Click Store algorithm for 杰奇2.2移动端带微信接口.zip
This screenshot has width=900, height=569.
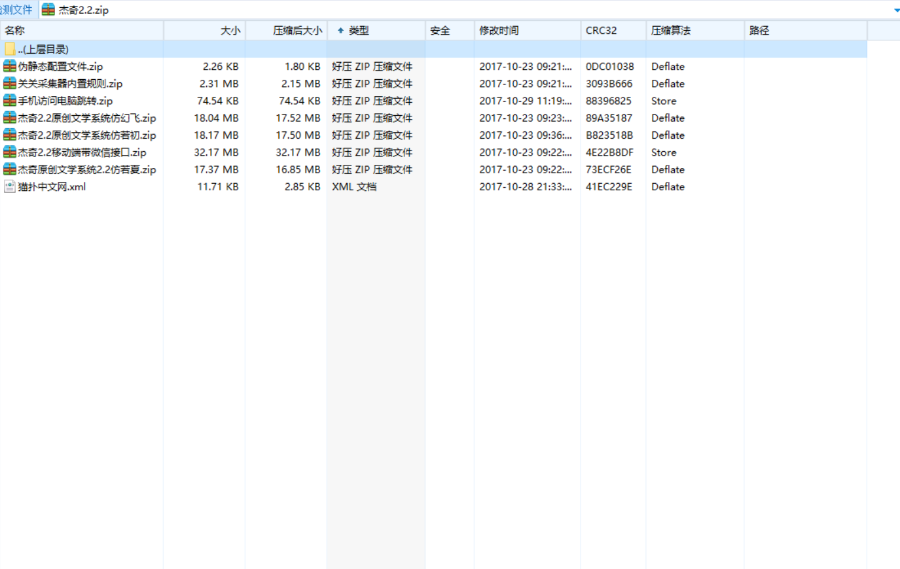click(x=664, y=153)
